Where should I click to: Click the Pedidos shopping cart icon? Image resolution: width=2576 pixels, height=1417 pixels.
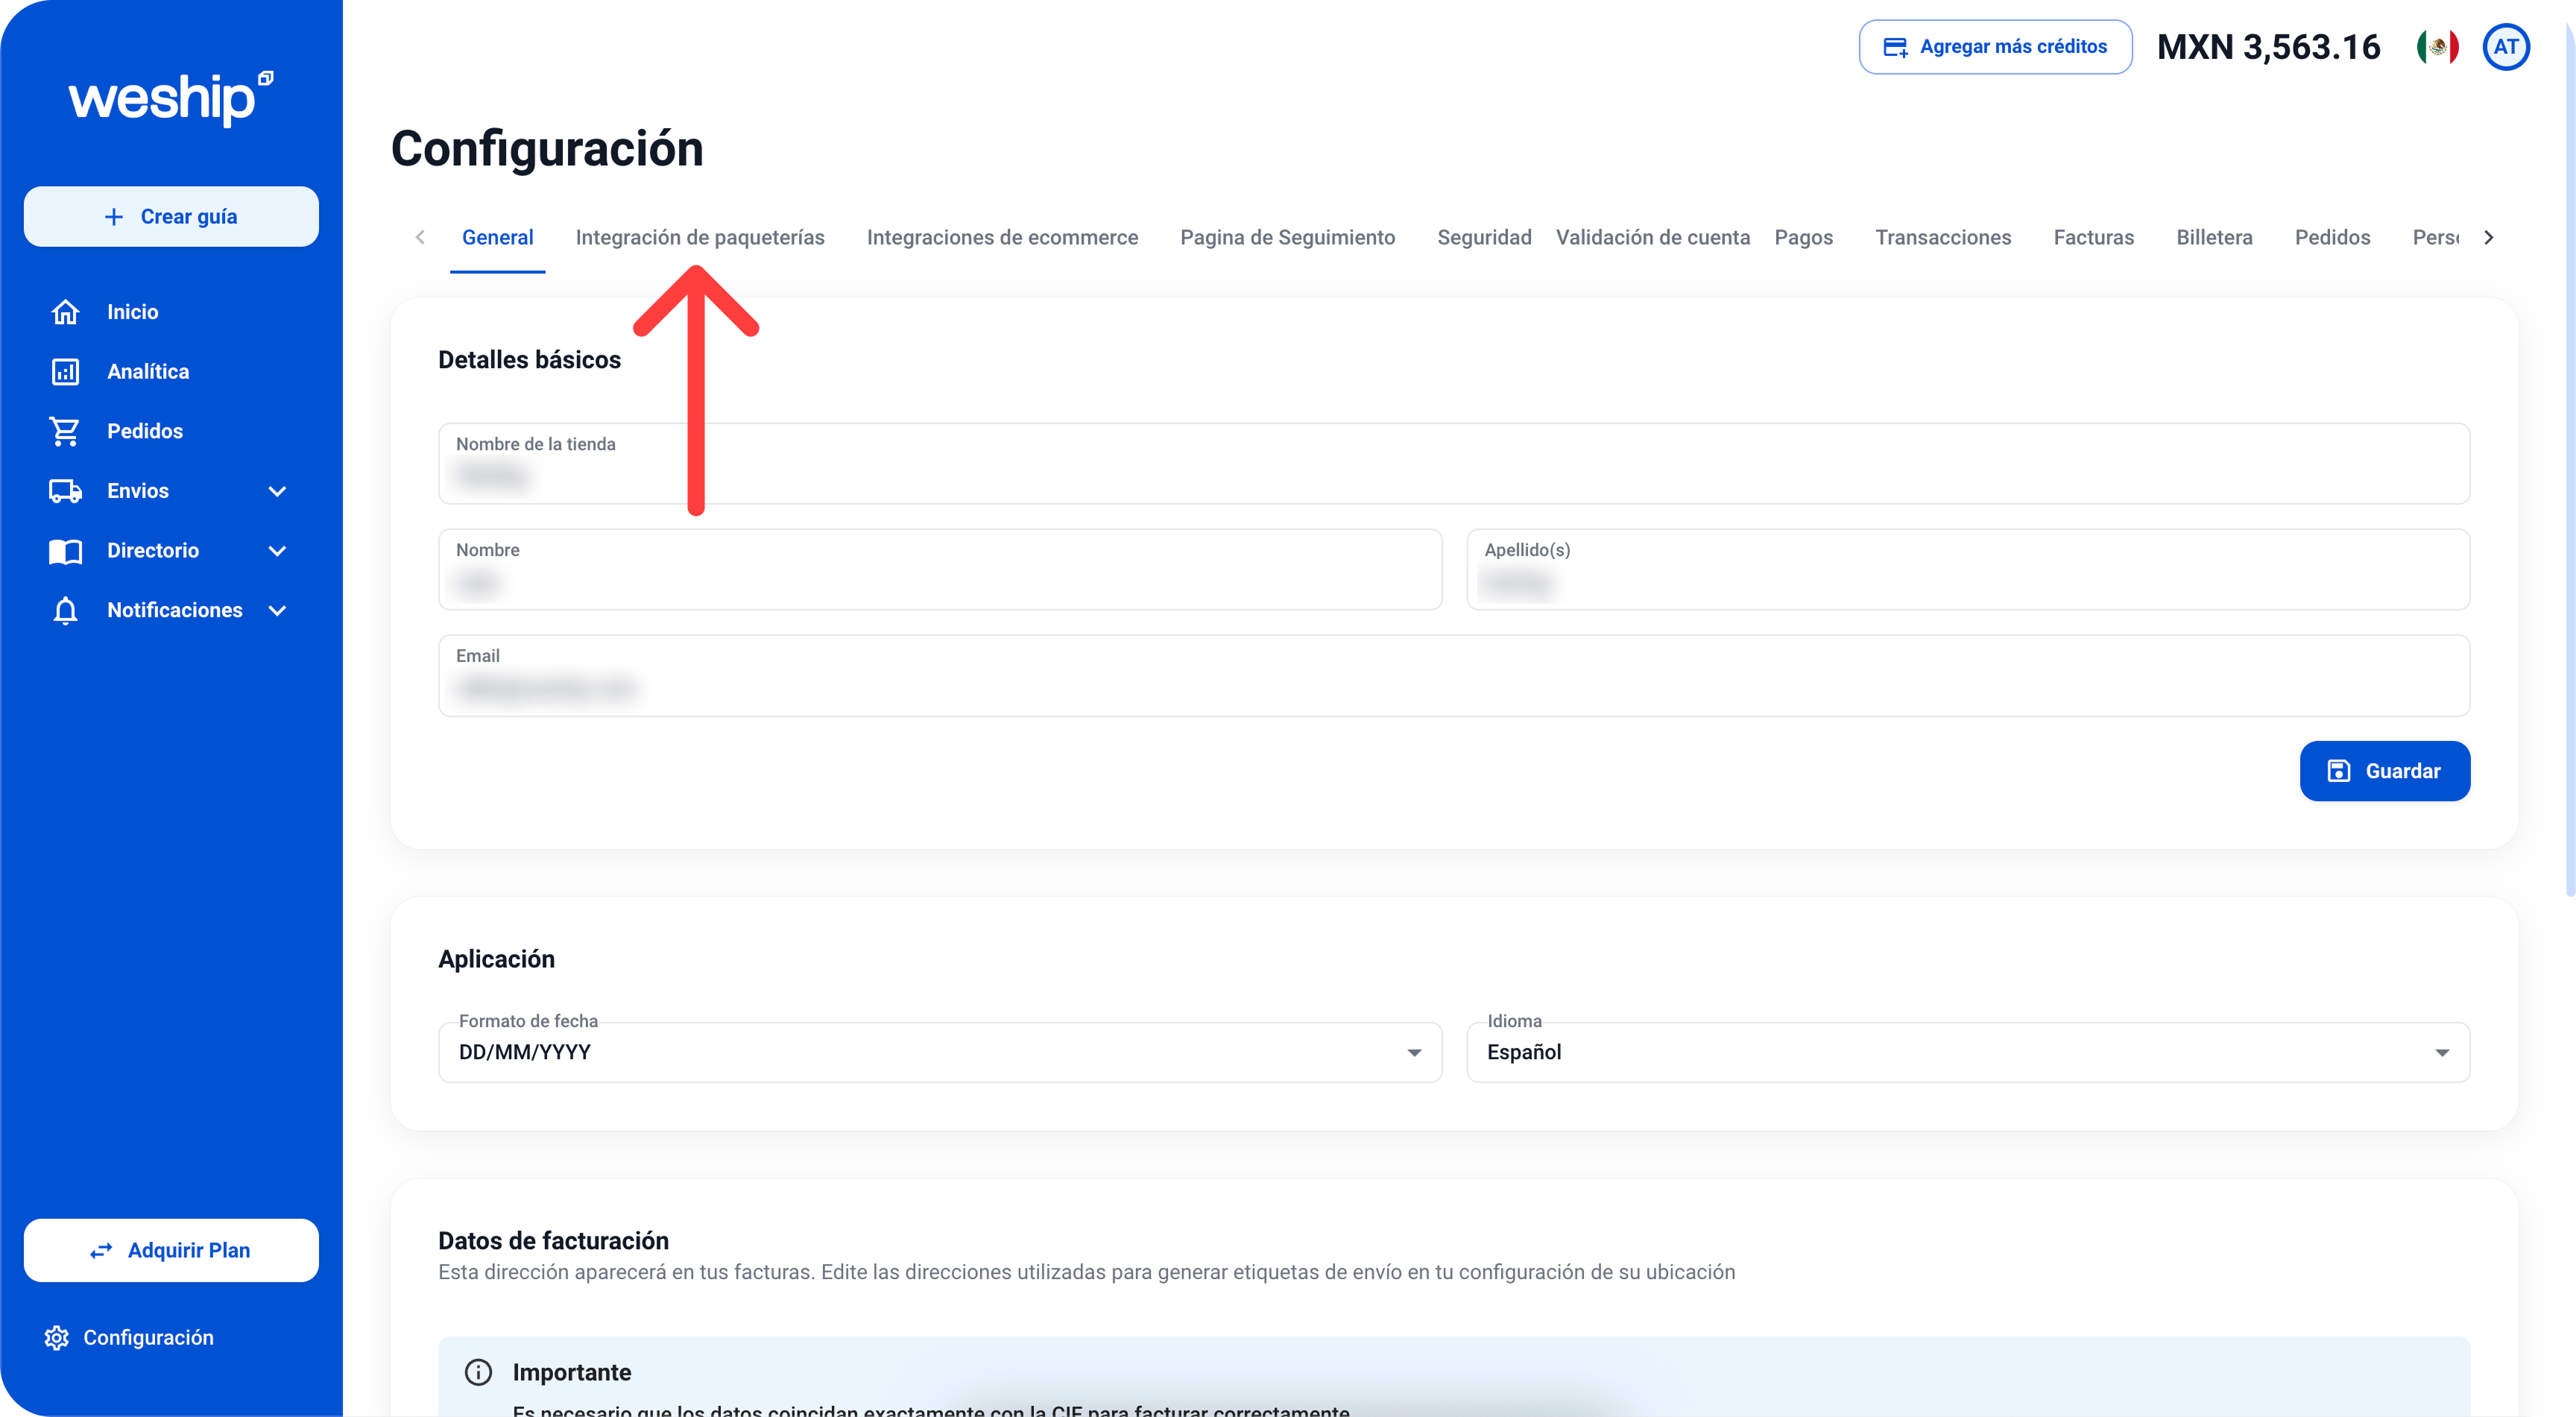pyautogui.click(x=65, y=431)
